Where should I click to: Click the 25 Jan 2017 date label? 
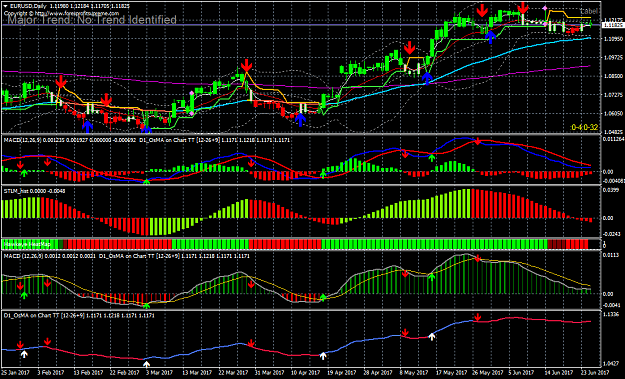pyautogui.click(x=16, y=373)
